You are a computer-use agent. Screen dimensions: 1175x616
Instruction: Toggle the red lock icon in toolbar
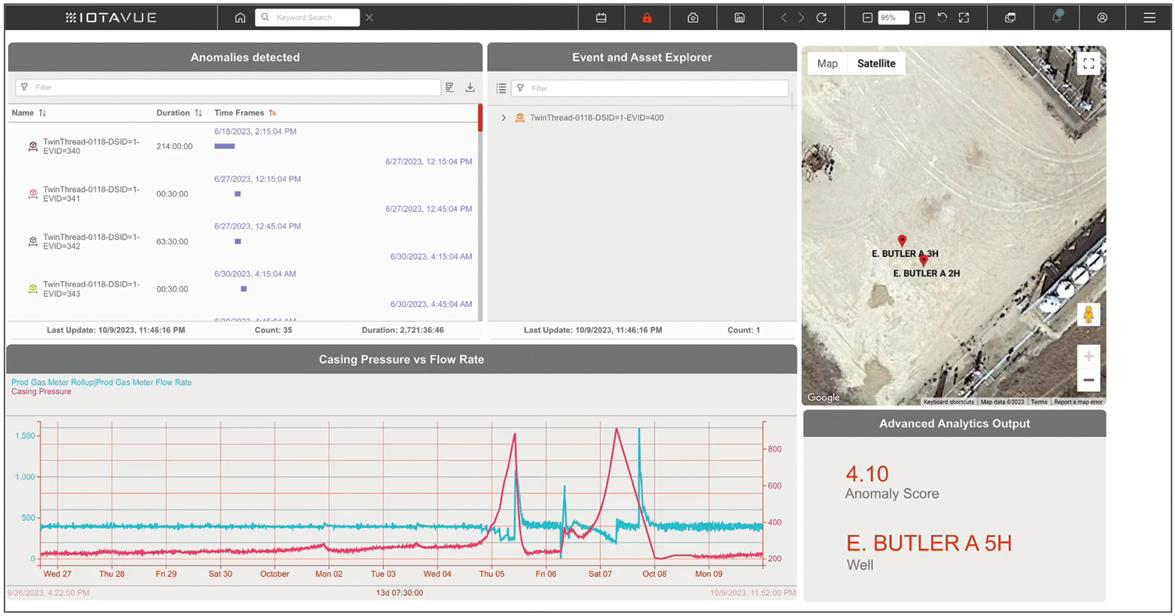647,18
